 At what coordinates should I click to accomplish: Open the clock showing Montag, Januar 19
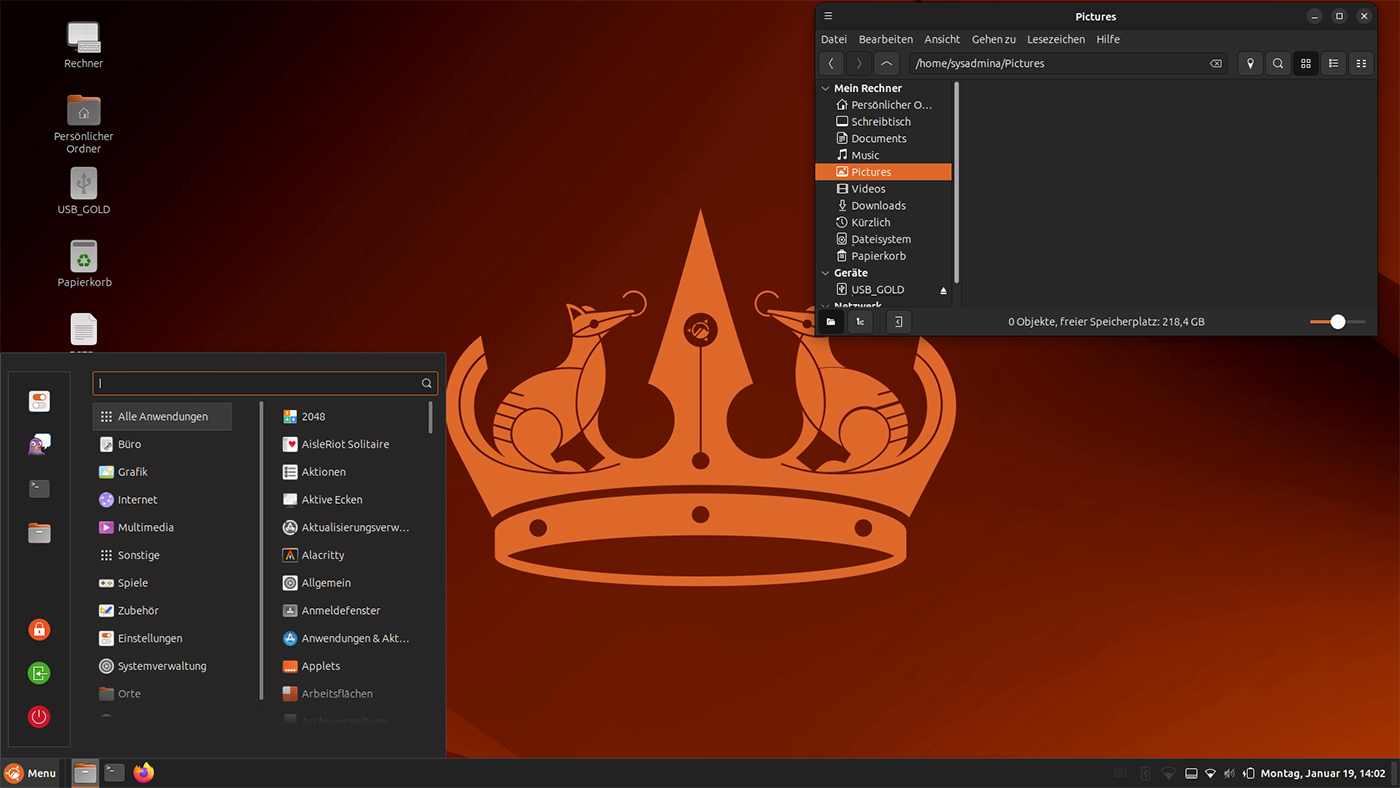[1323, 773]
